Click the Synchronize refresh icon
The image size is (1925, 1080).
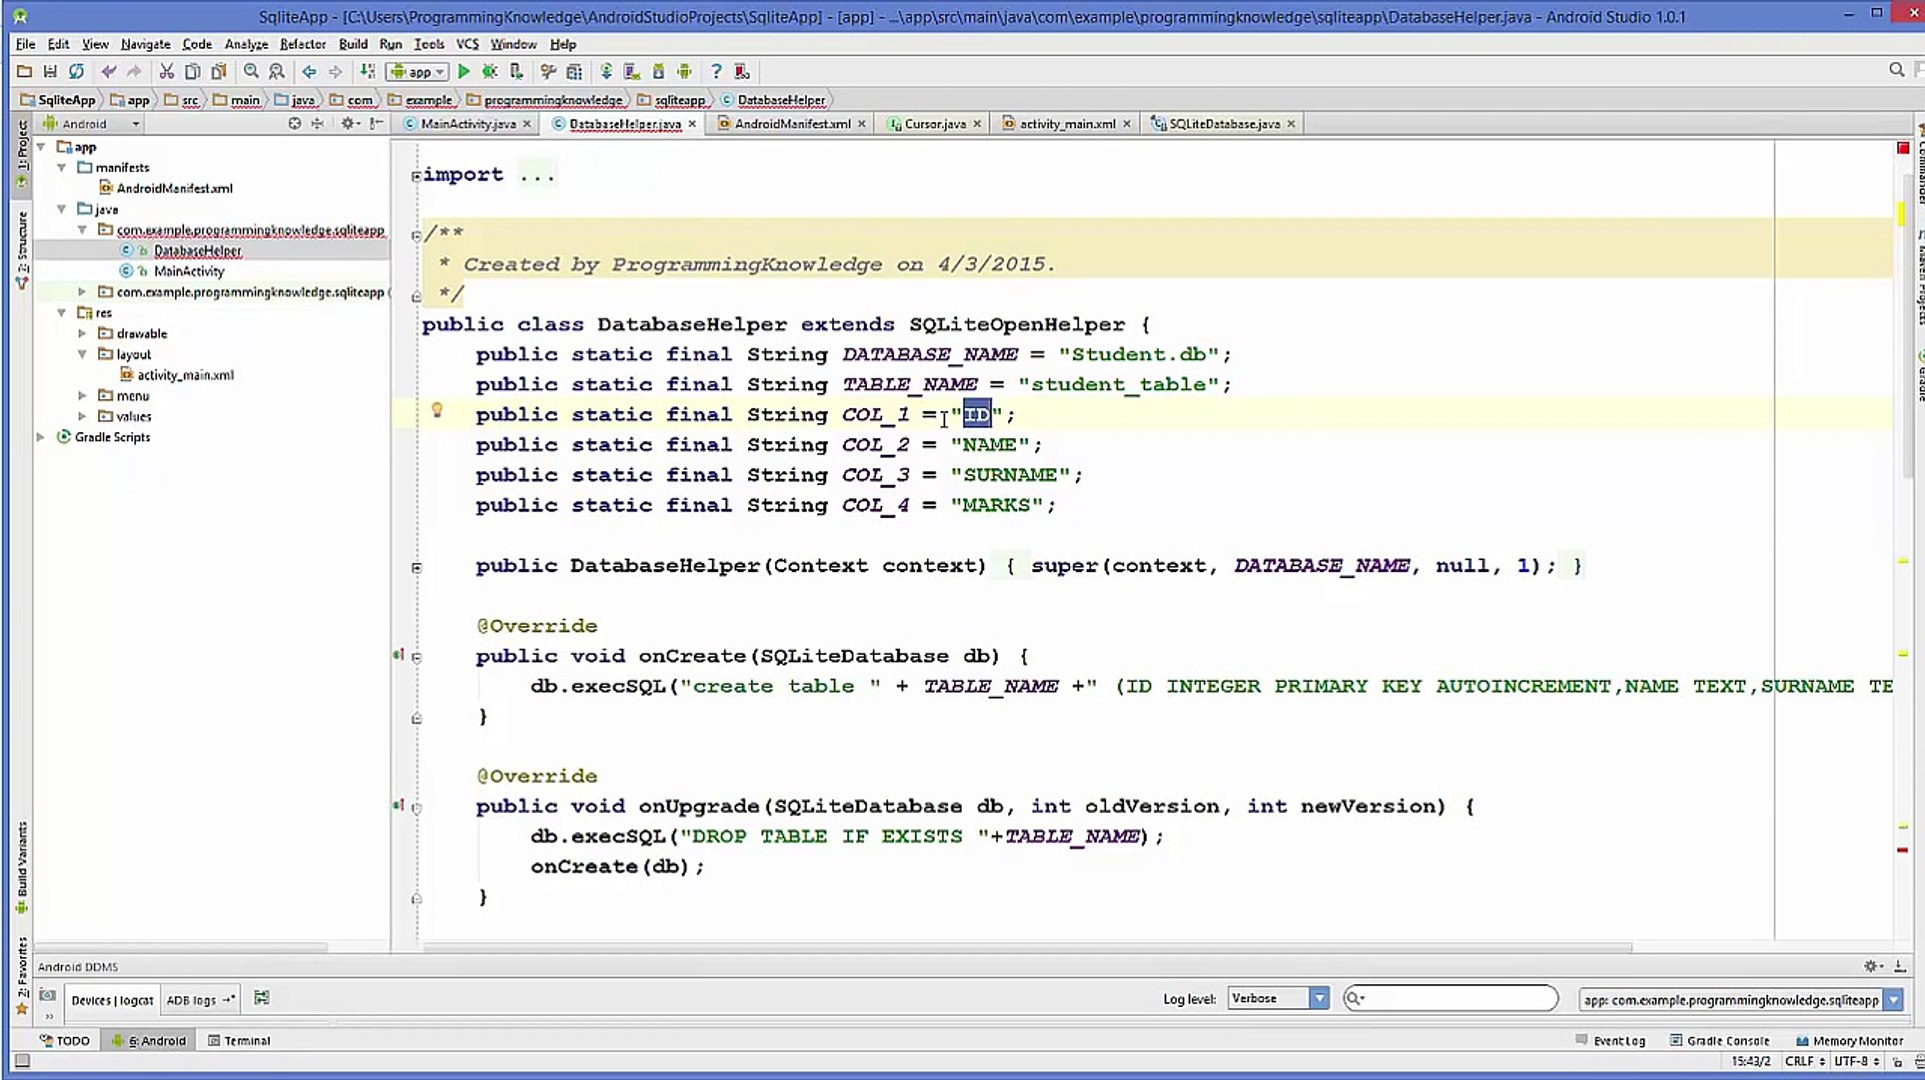coord(76,72)
